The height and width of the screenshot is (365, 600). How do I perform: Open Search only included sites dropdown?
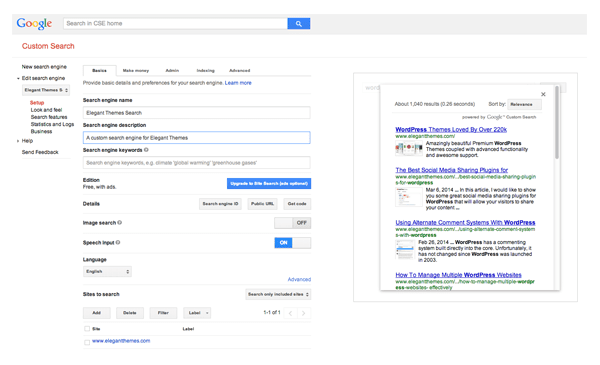pos(278,294)
